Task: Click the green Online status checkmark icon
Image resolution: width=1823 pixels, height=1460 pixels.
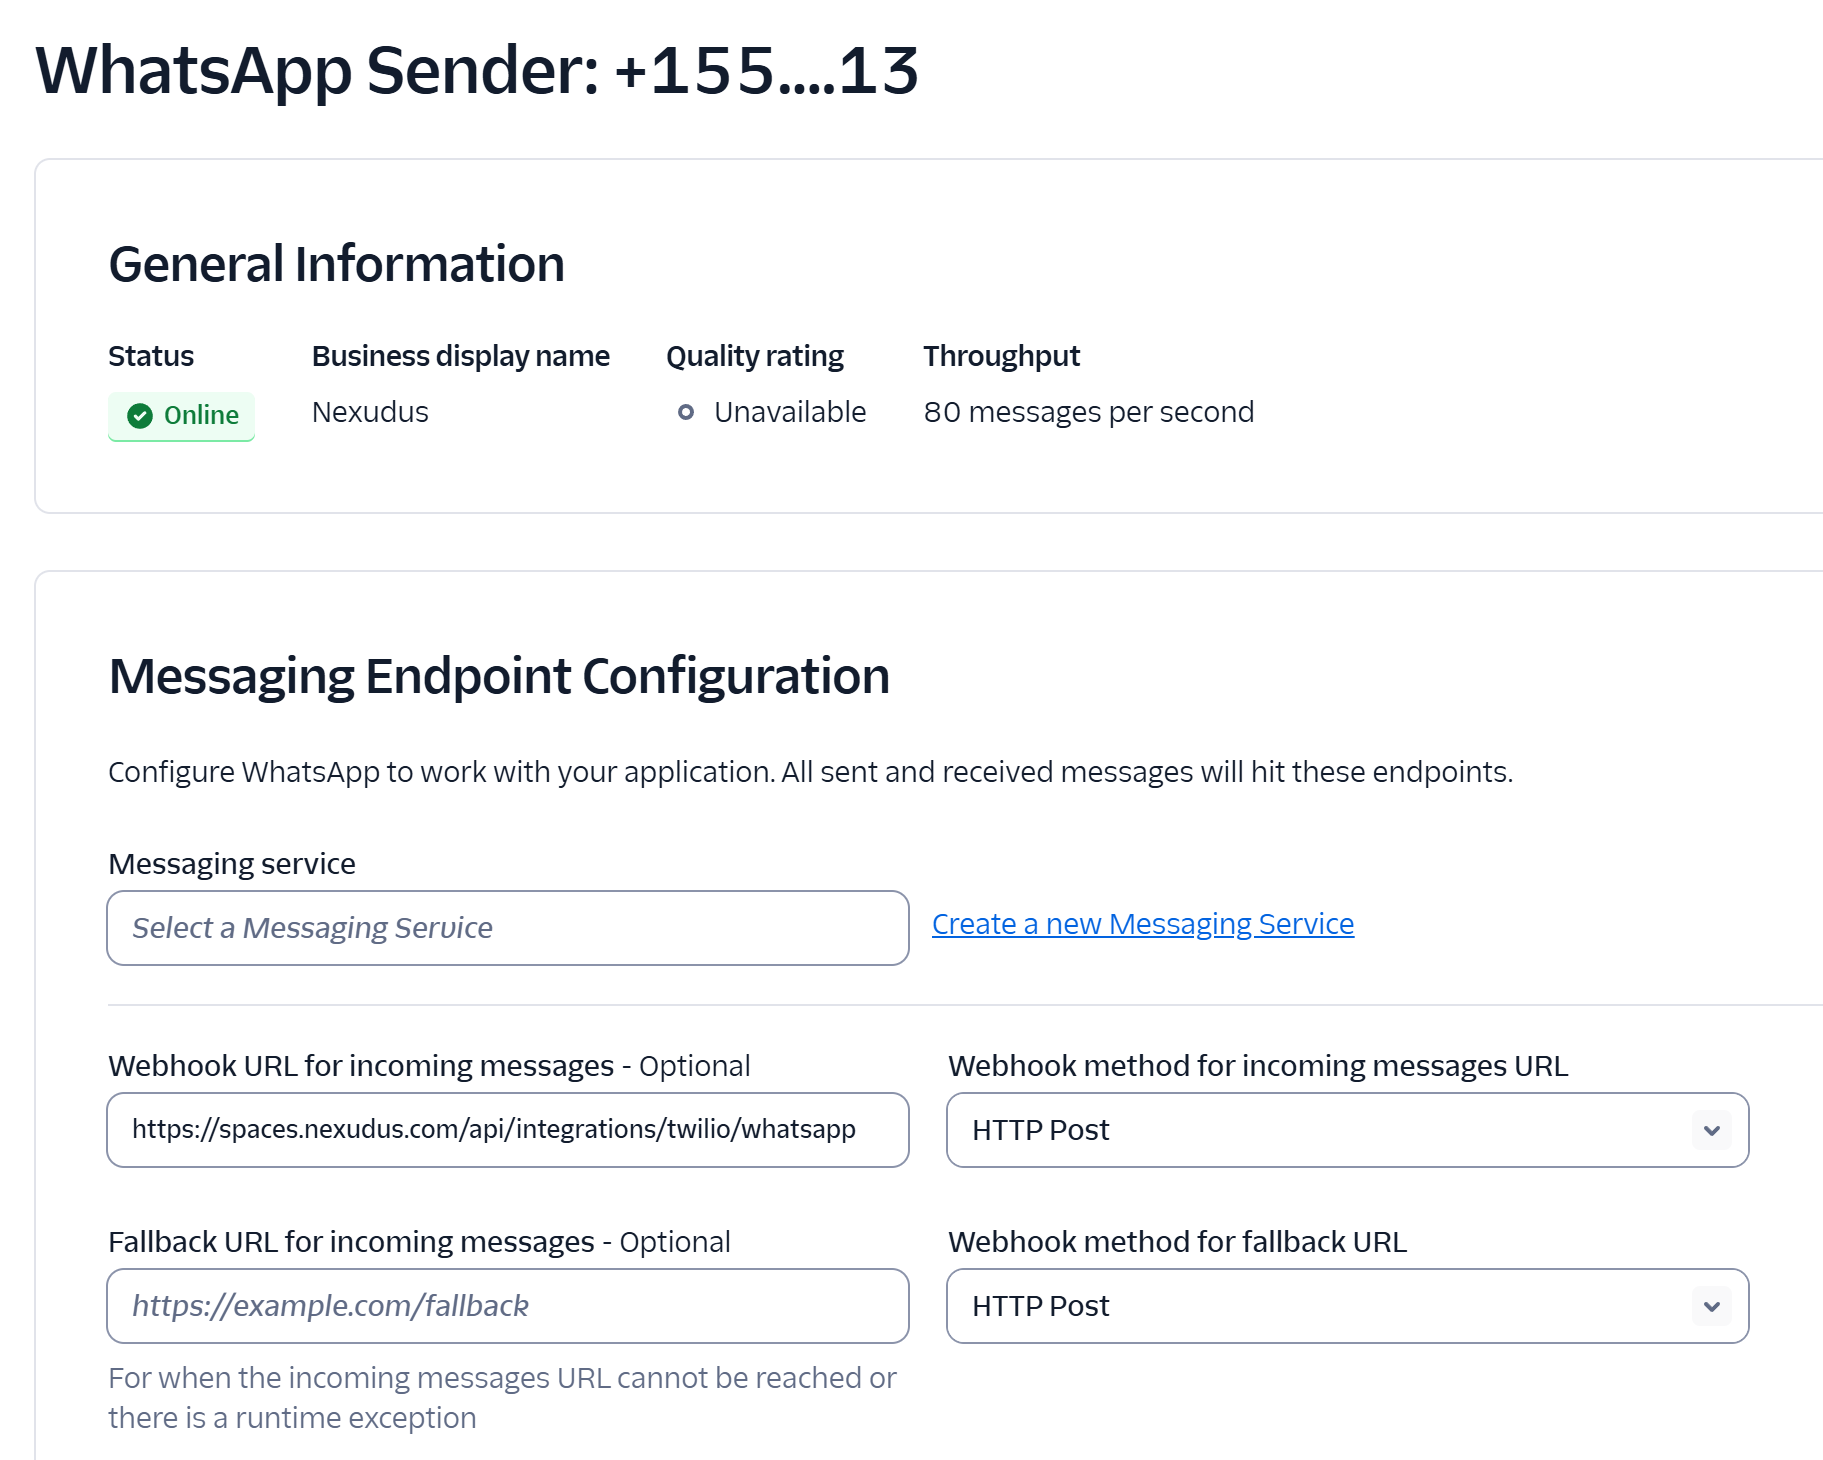Action: [x=141, y=415]
